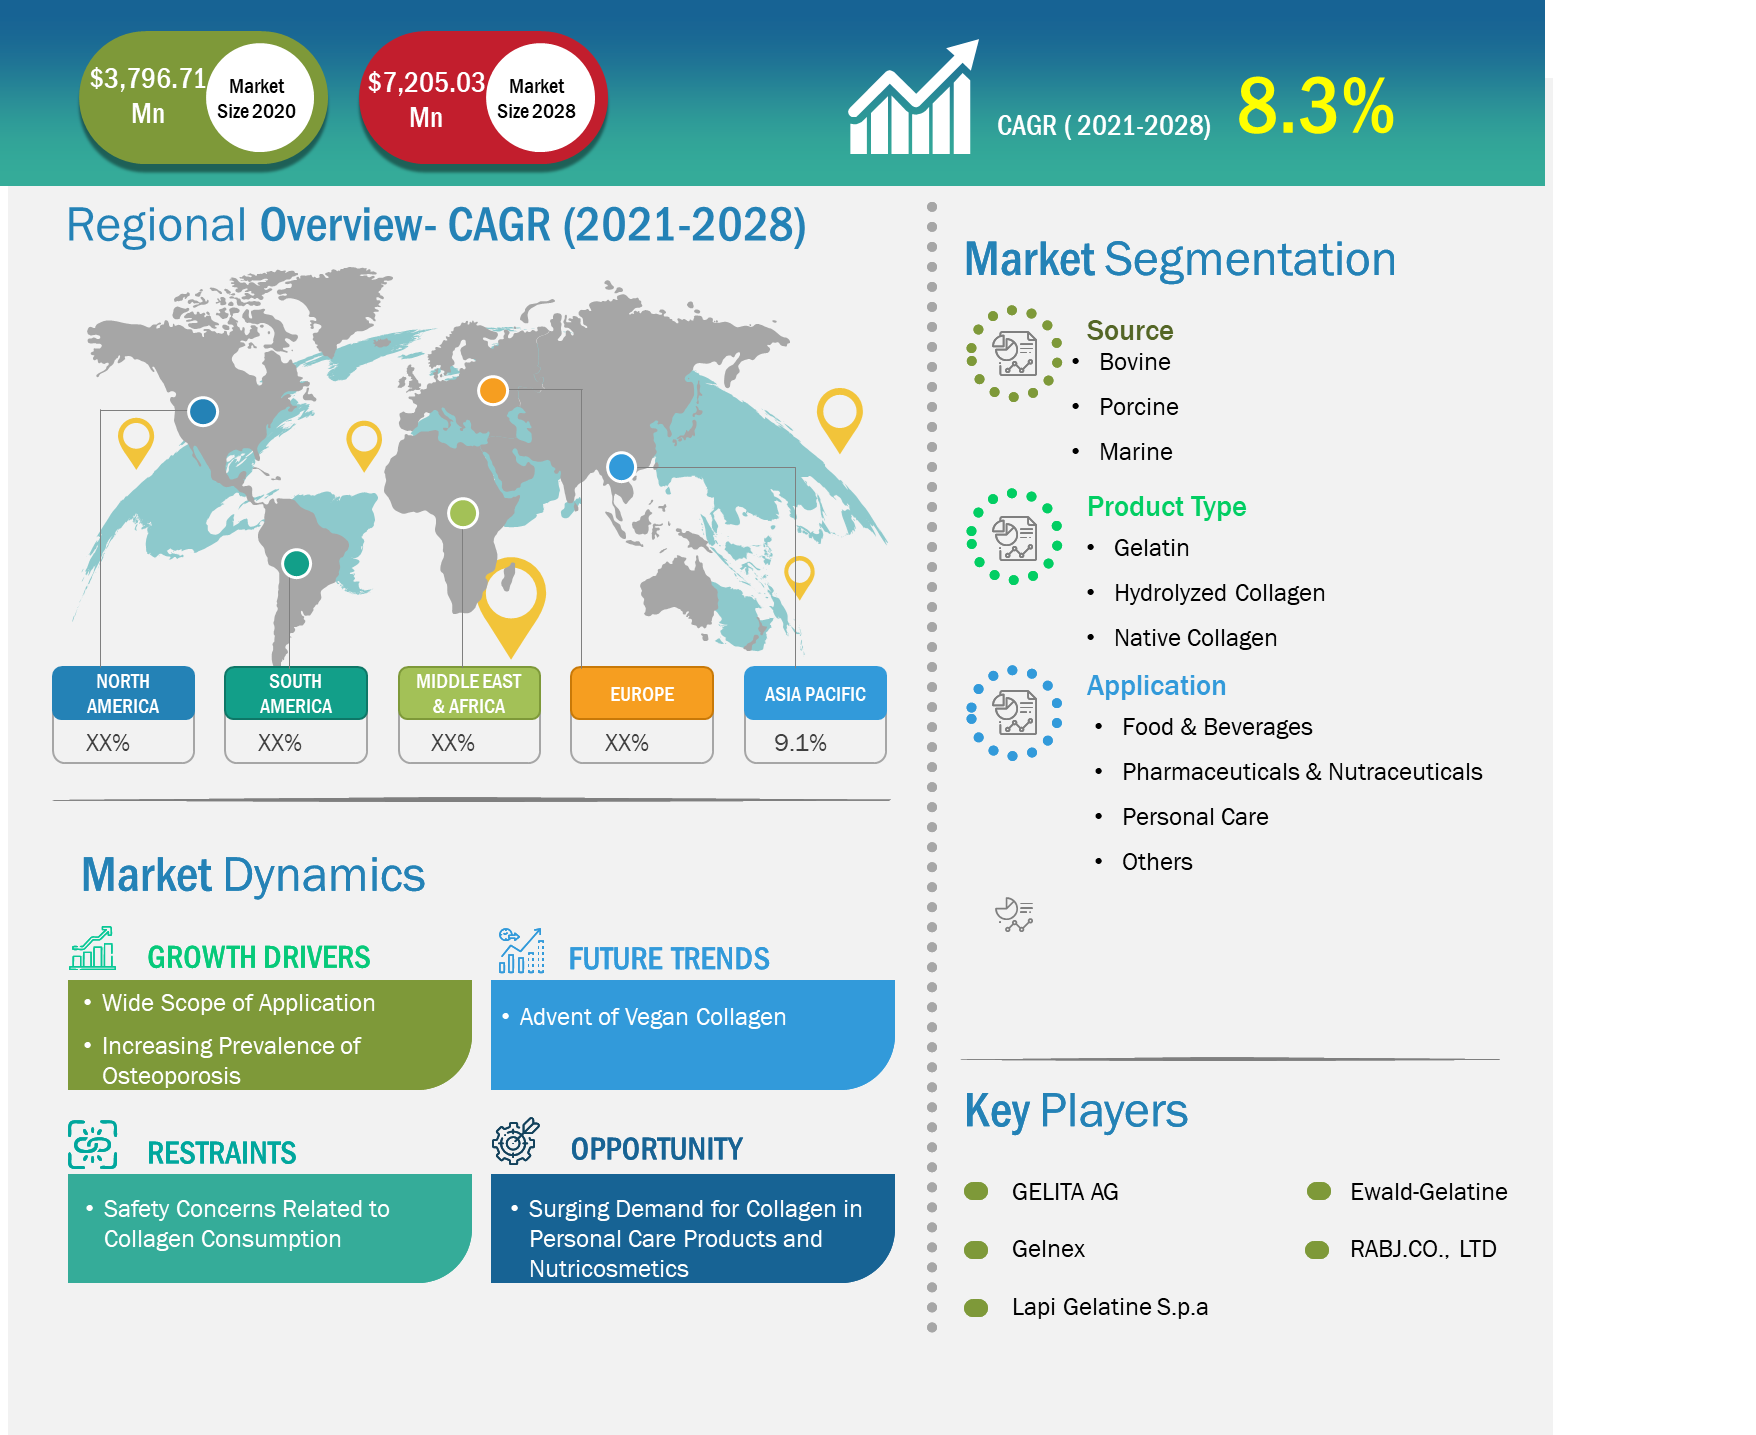
Task: Click the Bovine source item
Action: click(x=1134, y=362)
